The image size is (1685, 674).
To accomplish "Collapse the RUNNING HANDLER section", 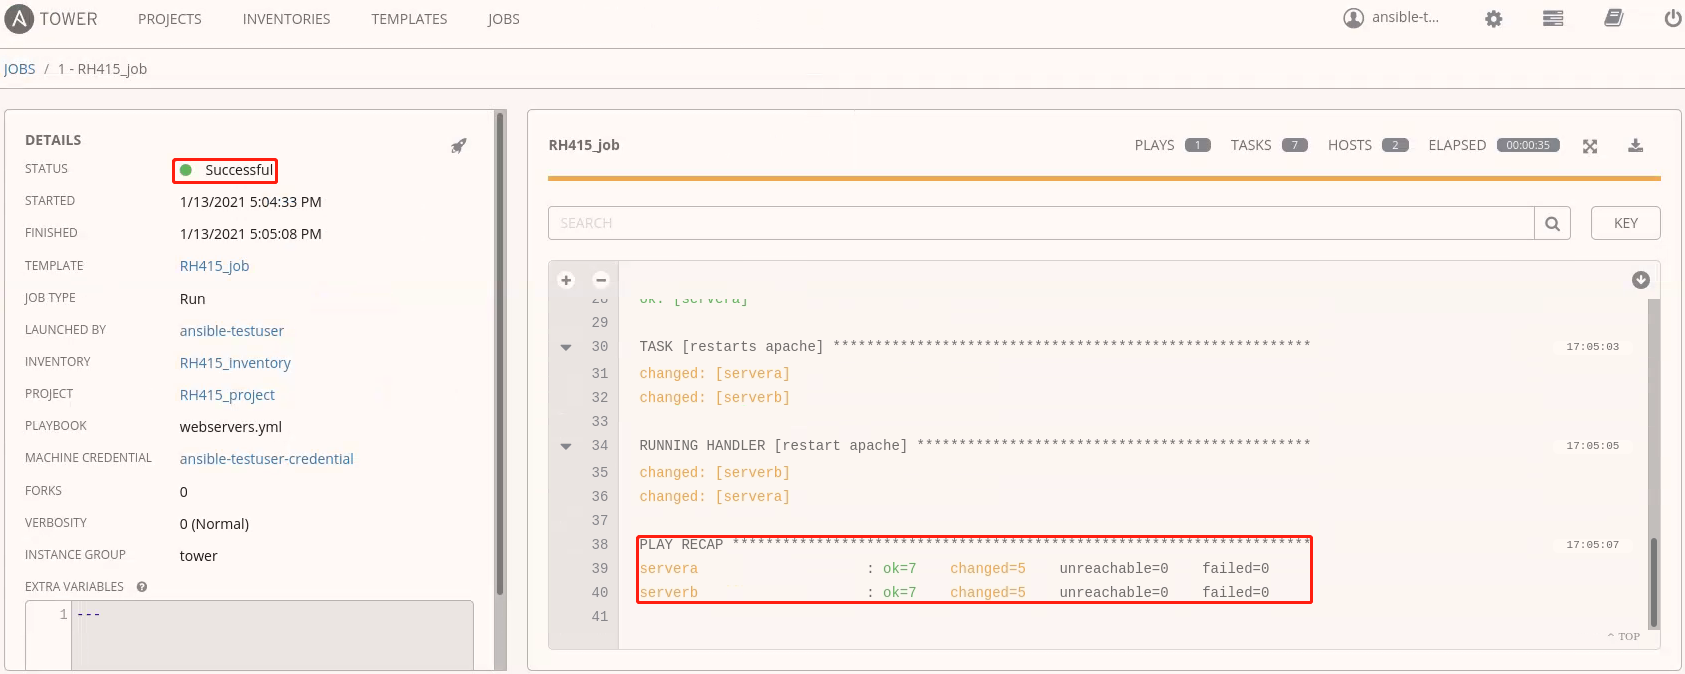I will 566,446.
